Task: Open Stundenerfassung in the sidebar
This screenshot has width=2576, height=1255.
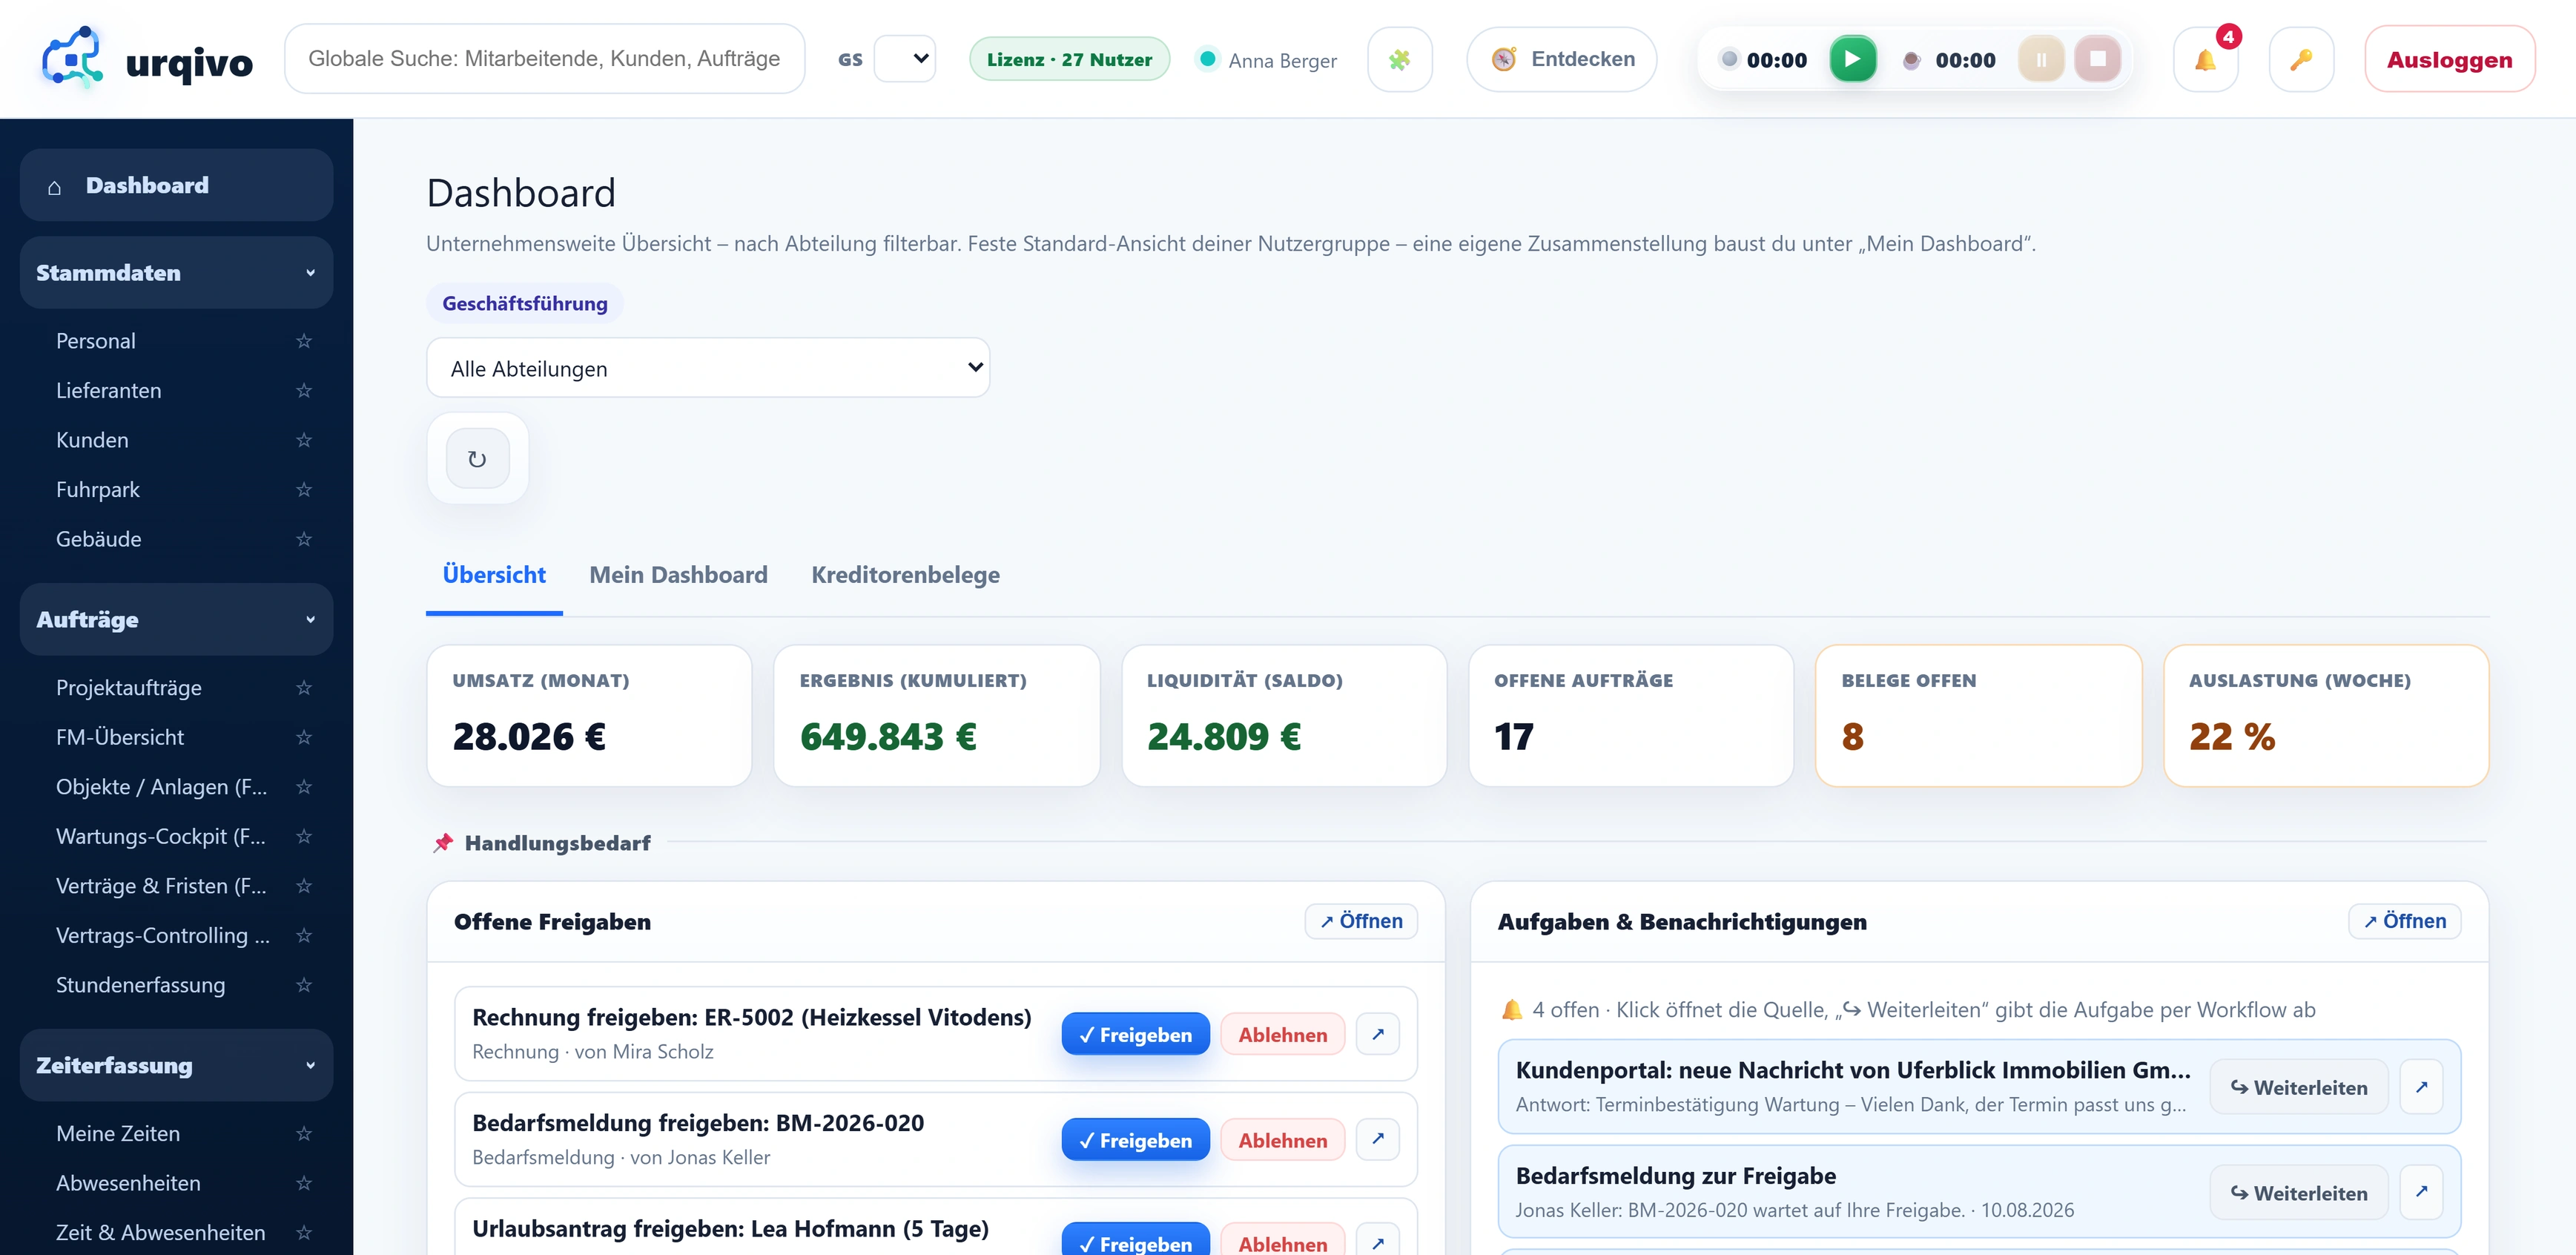Action: click(140, 985)
